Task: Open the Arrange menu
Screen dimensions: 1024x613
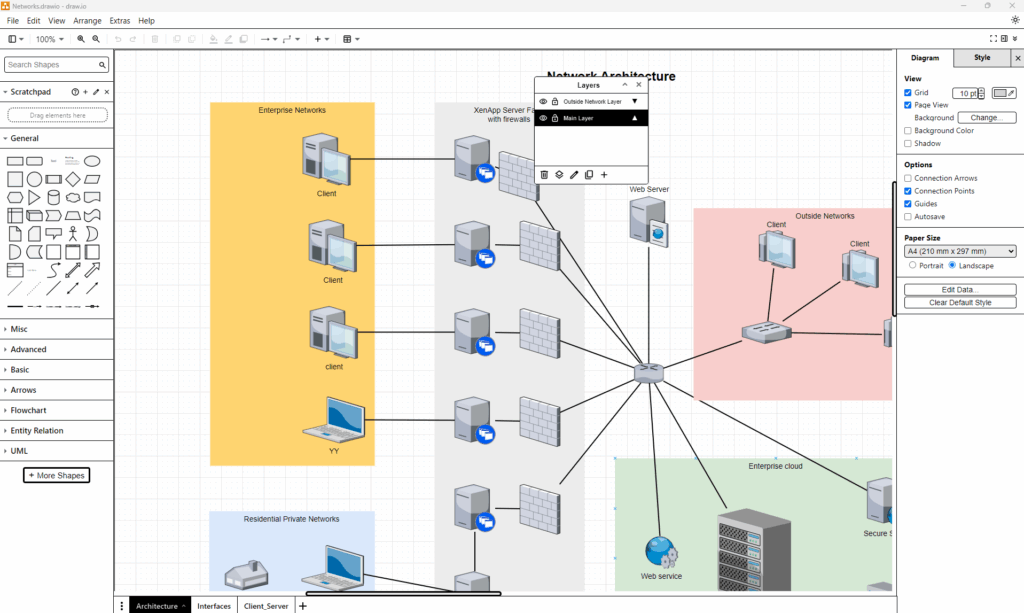Action: (87, 20)
